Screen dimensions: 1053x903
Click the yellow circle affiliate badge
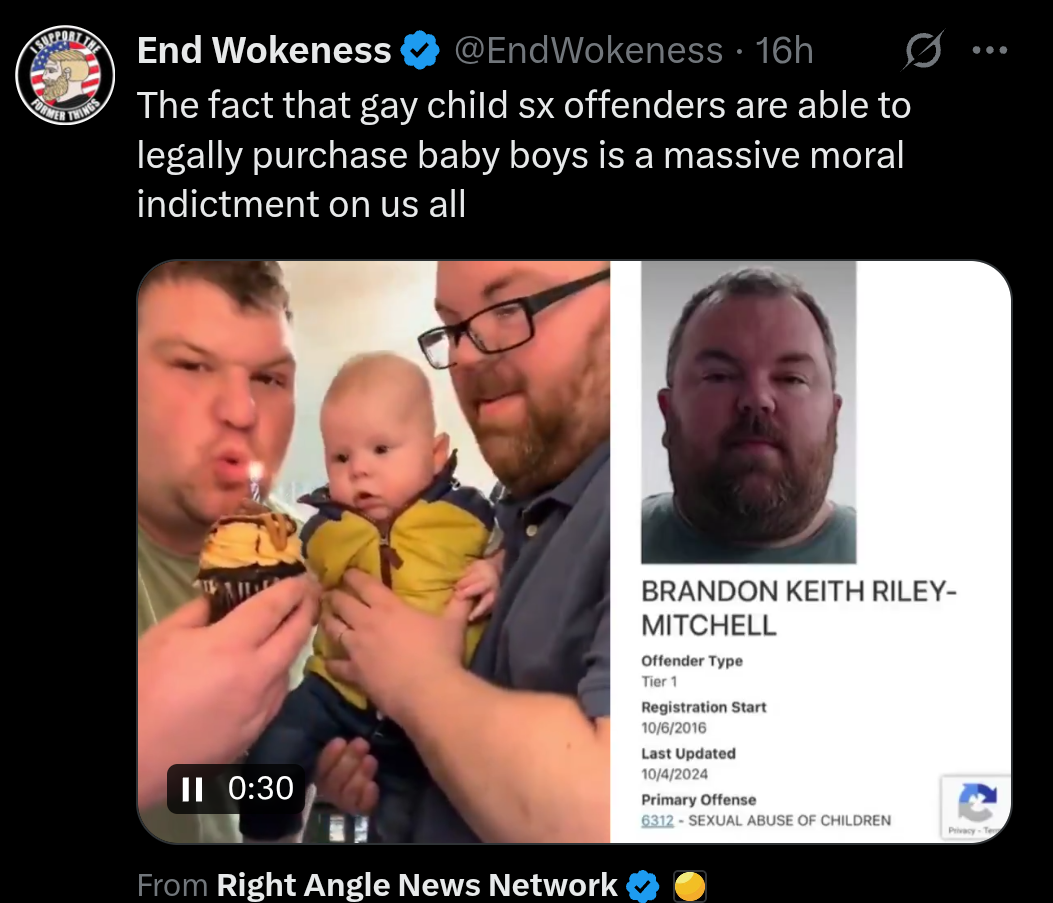click(x=690, y=886)
